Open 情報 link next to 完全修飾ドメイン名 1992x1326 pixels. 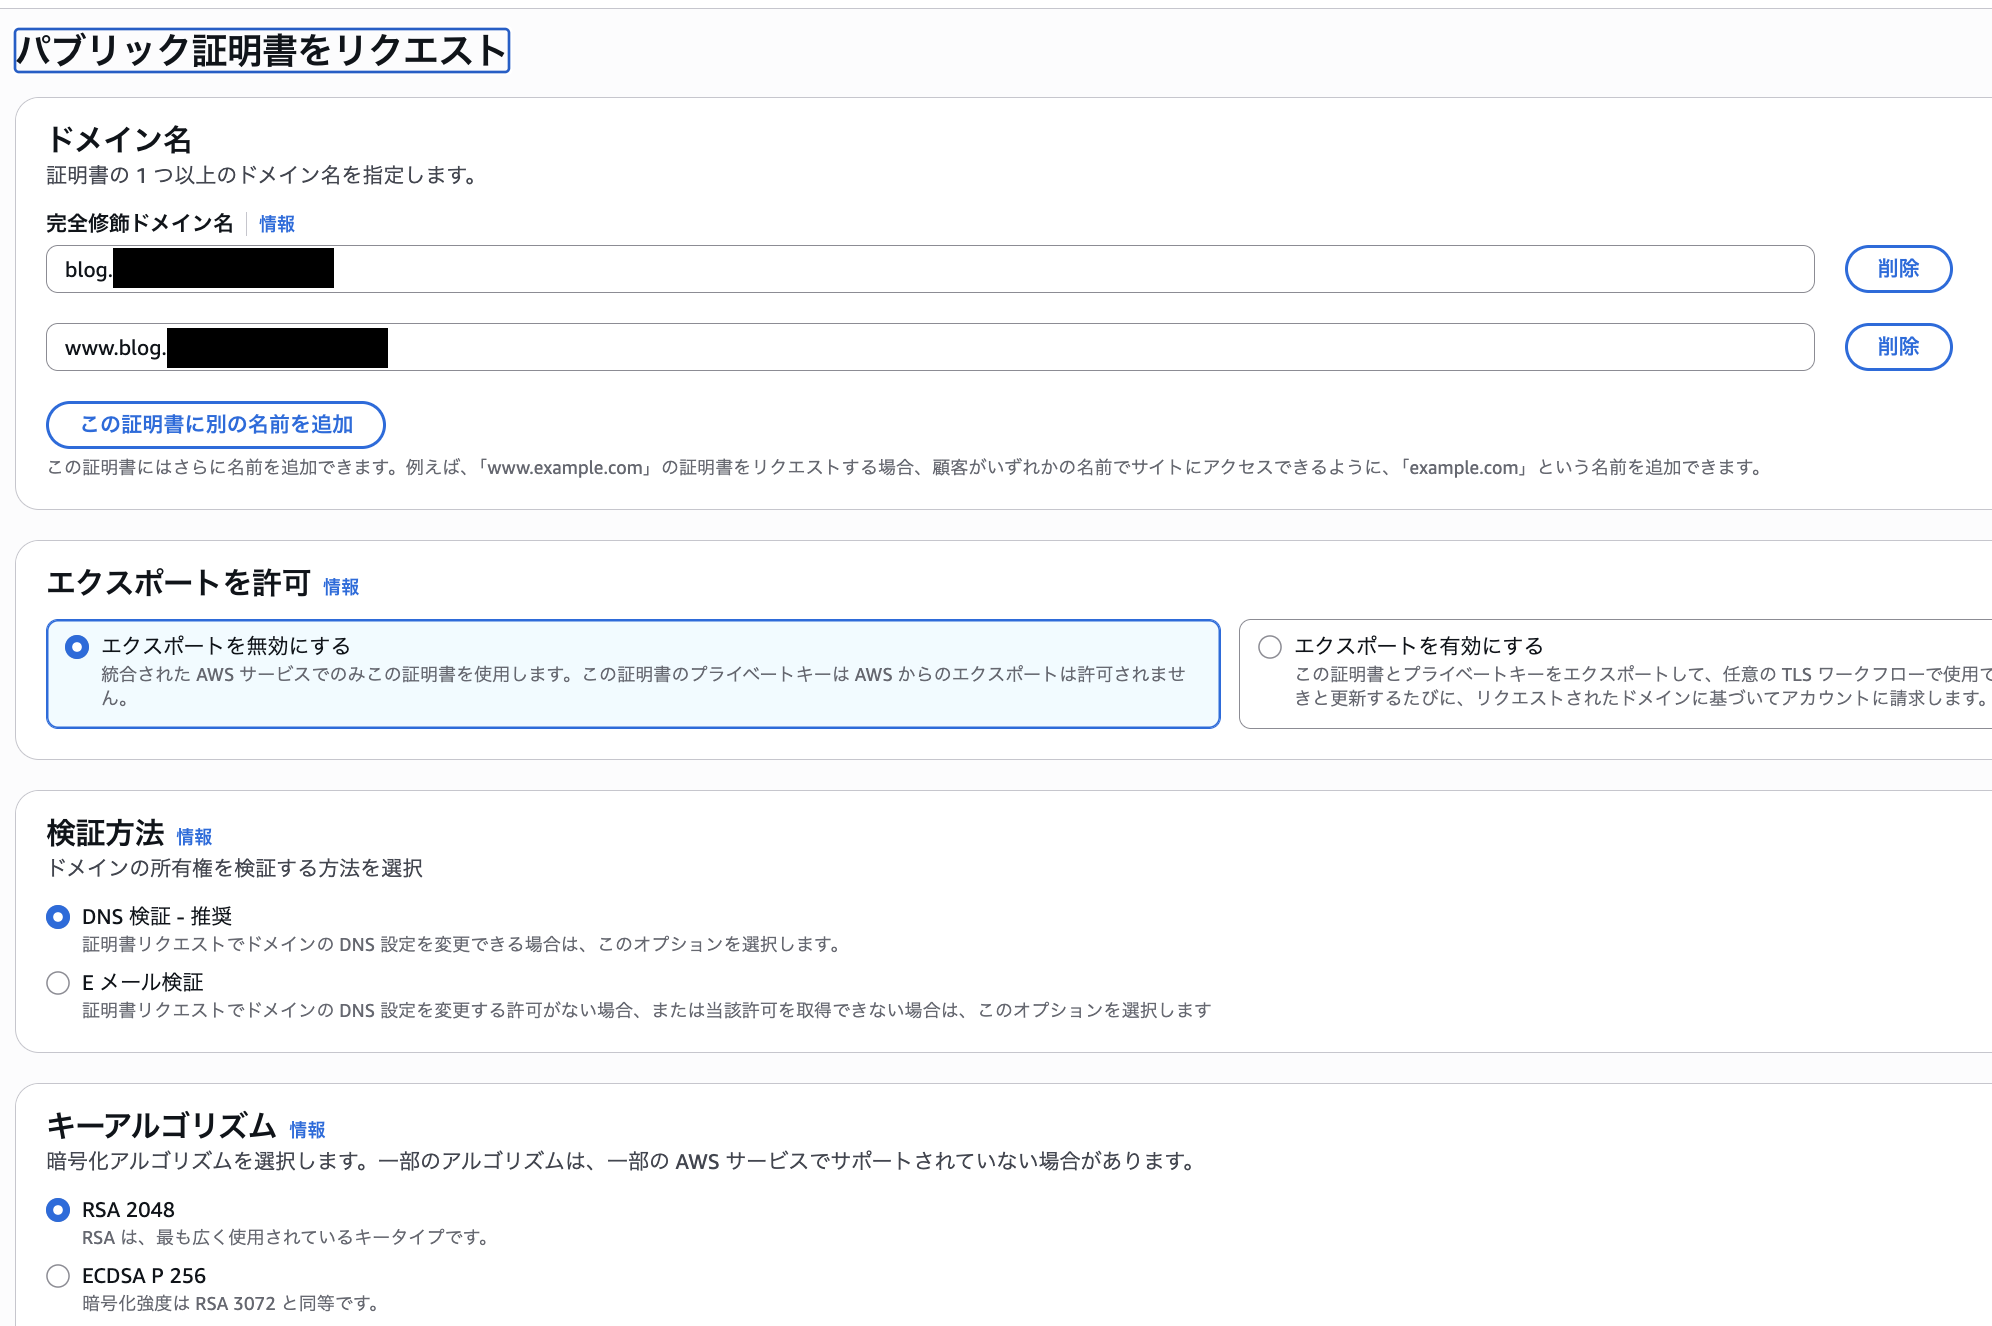[x=277, y=224]
